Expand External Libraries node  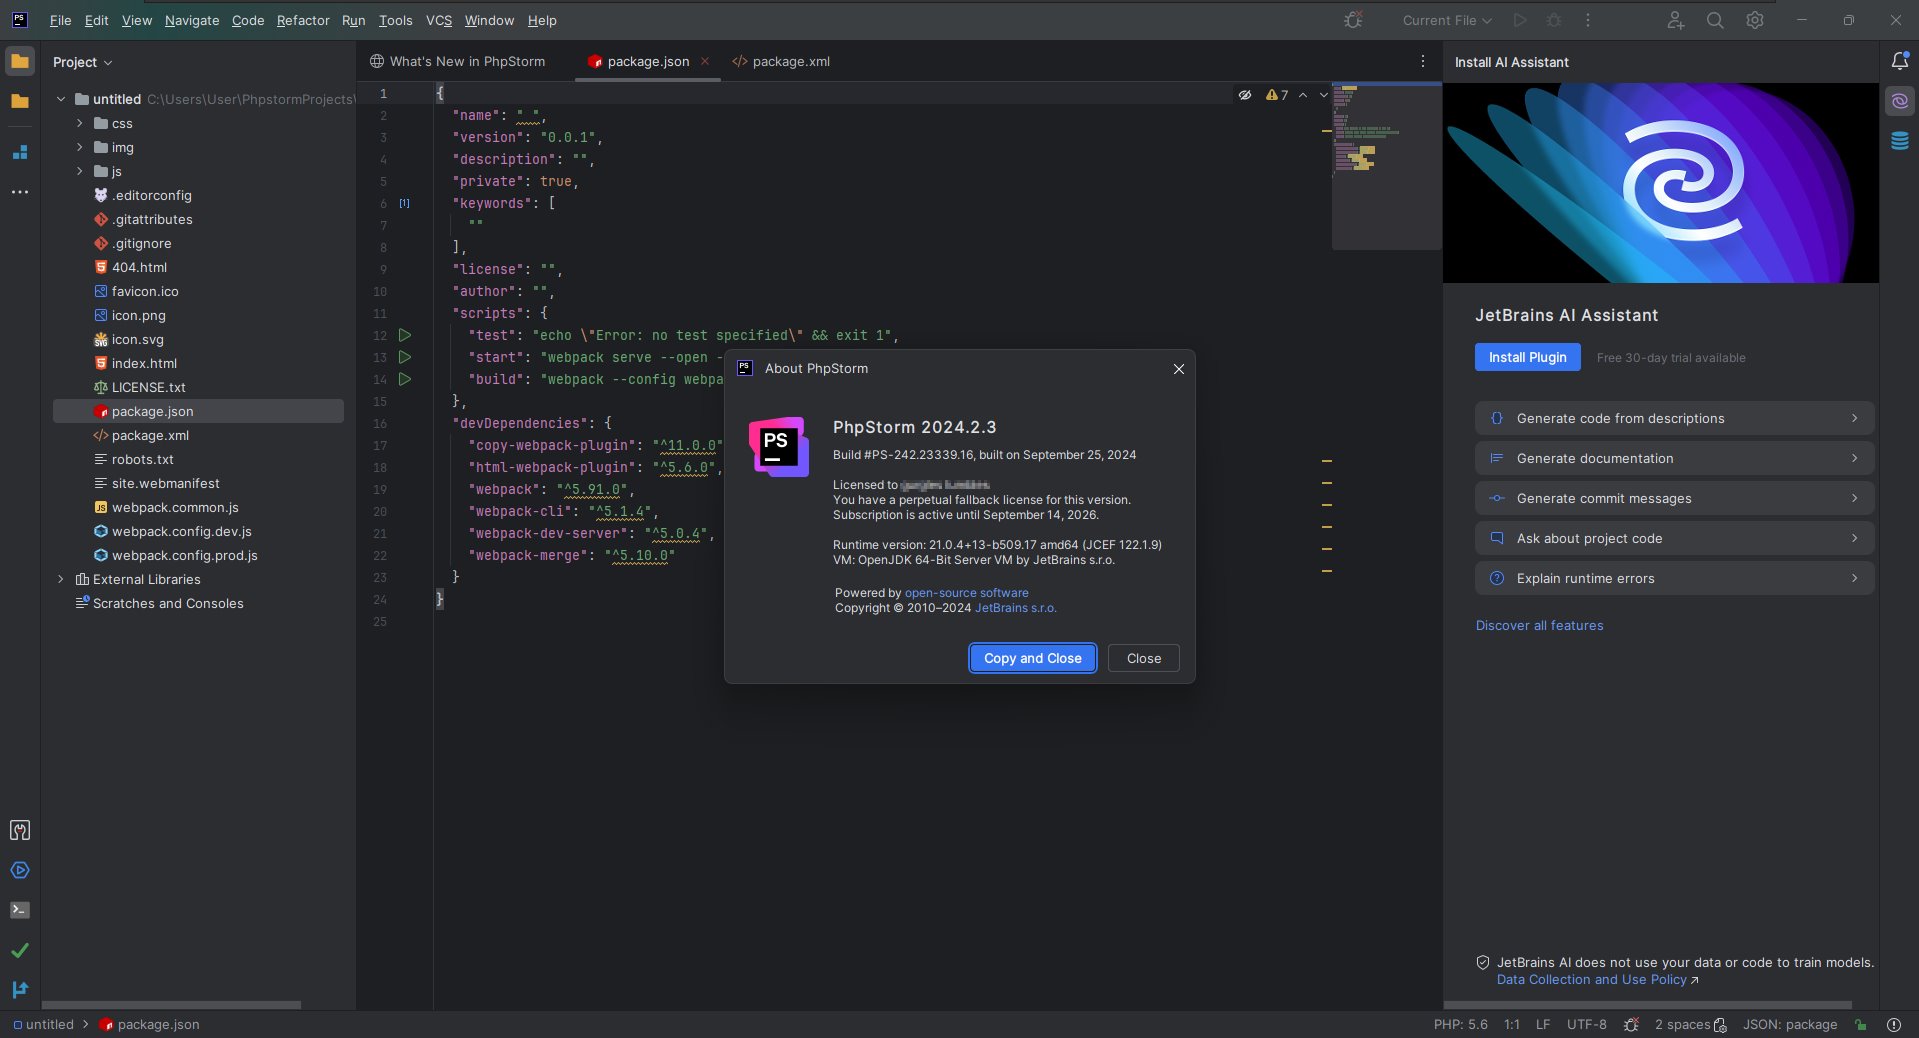(61, 579)
